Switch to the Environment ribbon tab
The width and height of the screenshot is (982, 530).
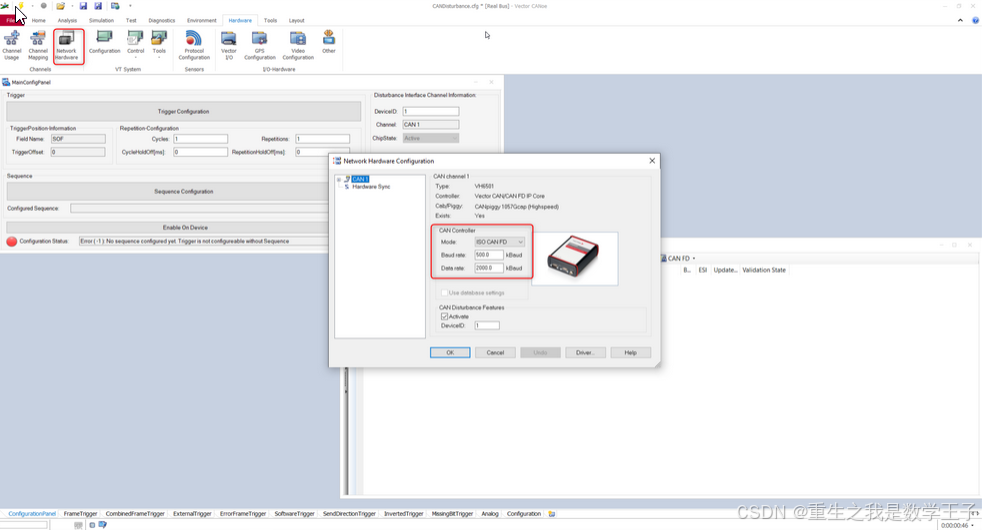pos(202,21)
